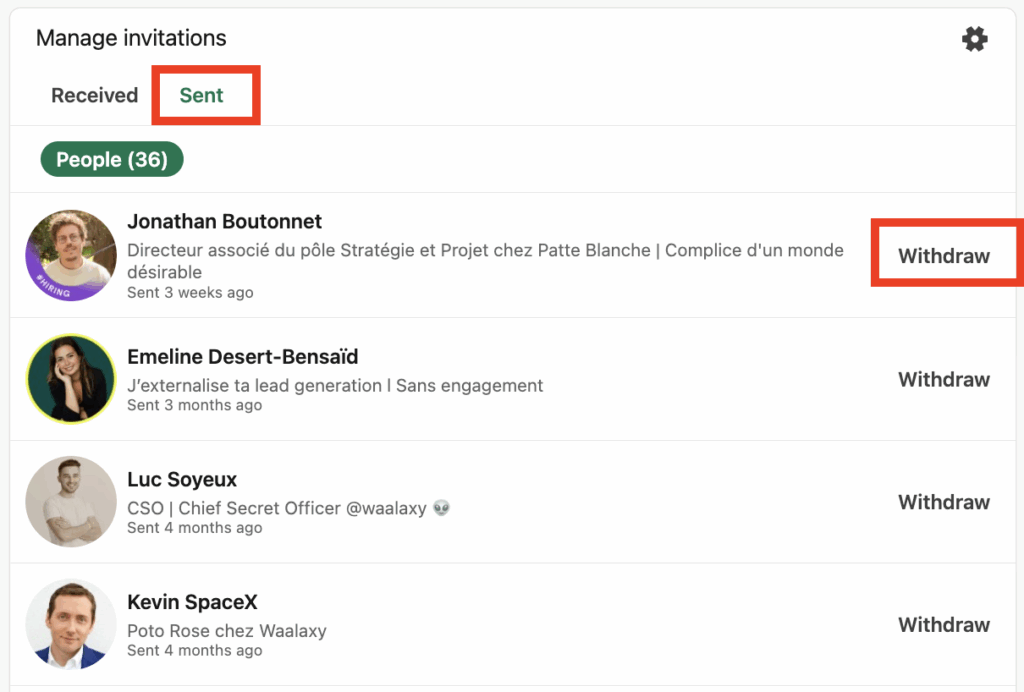Withdraw the Luc Soyeux invitation

click(943, 502)
